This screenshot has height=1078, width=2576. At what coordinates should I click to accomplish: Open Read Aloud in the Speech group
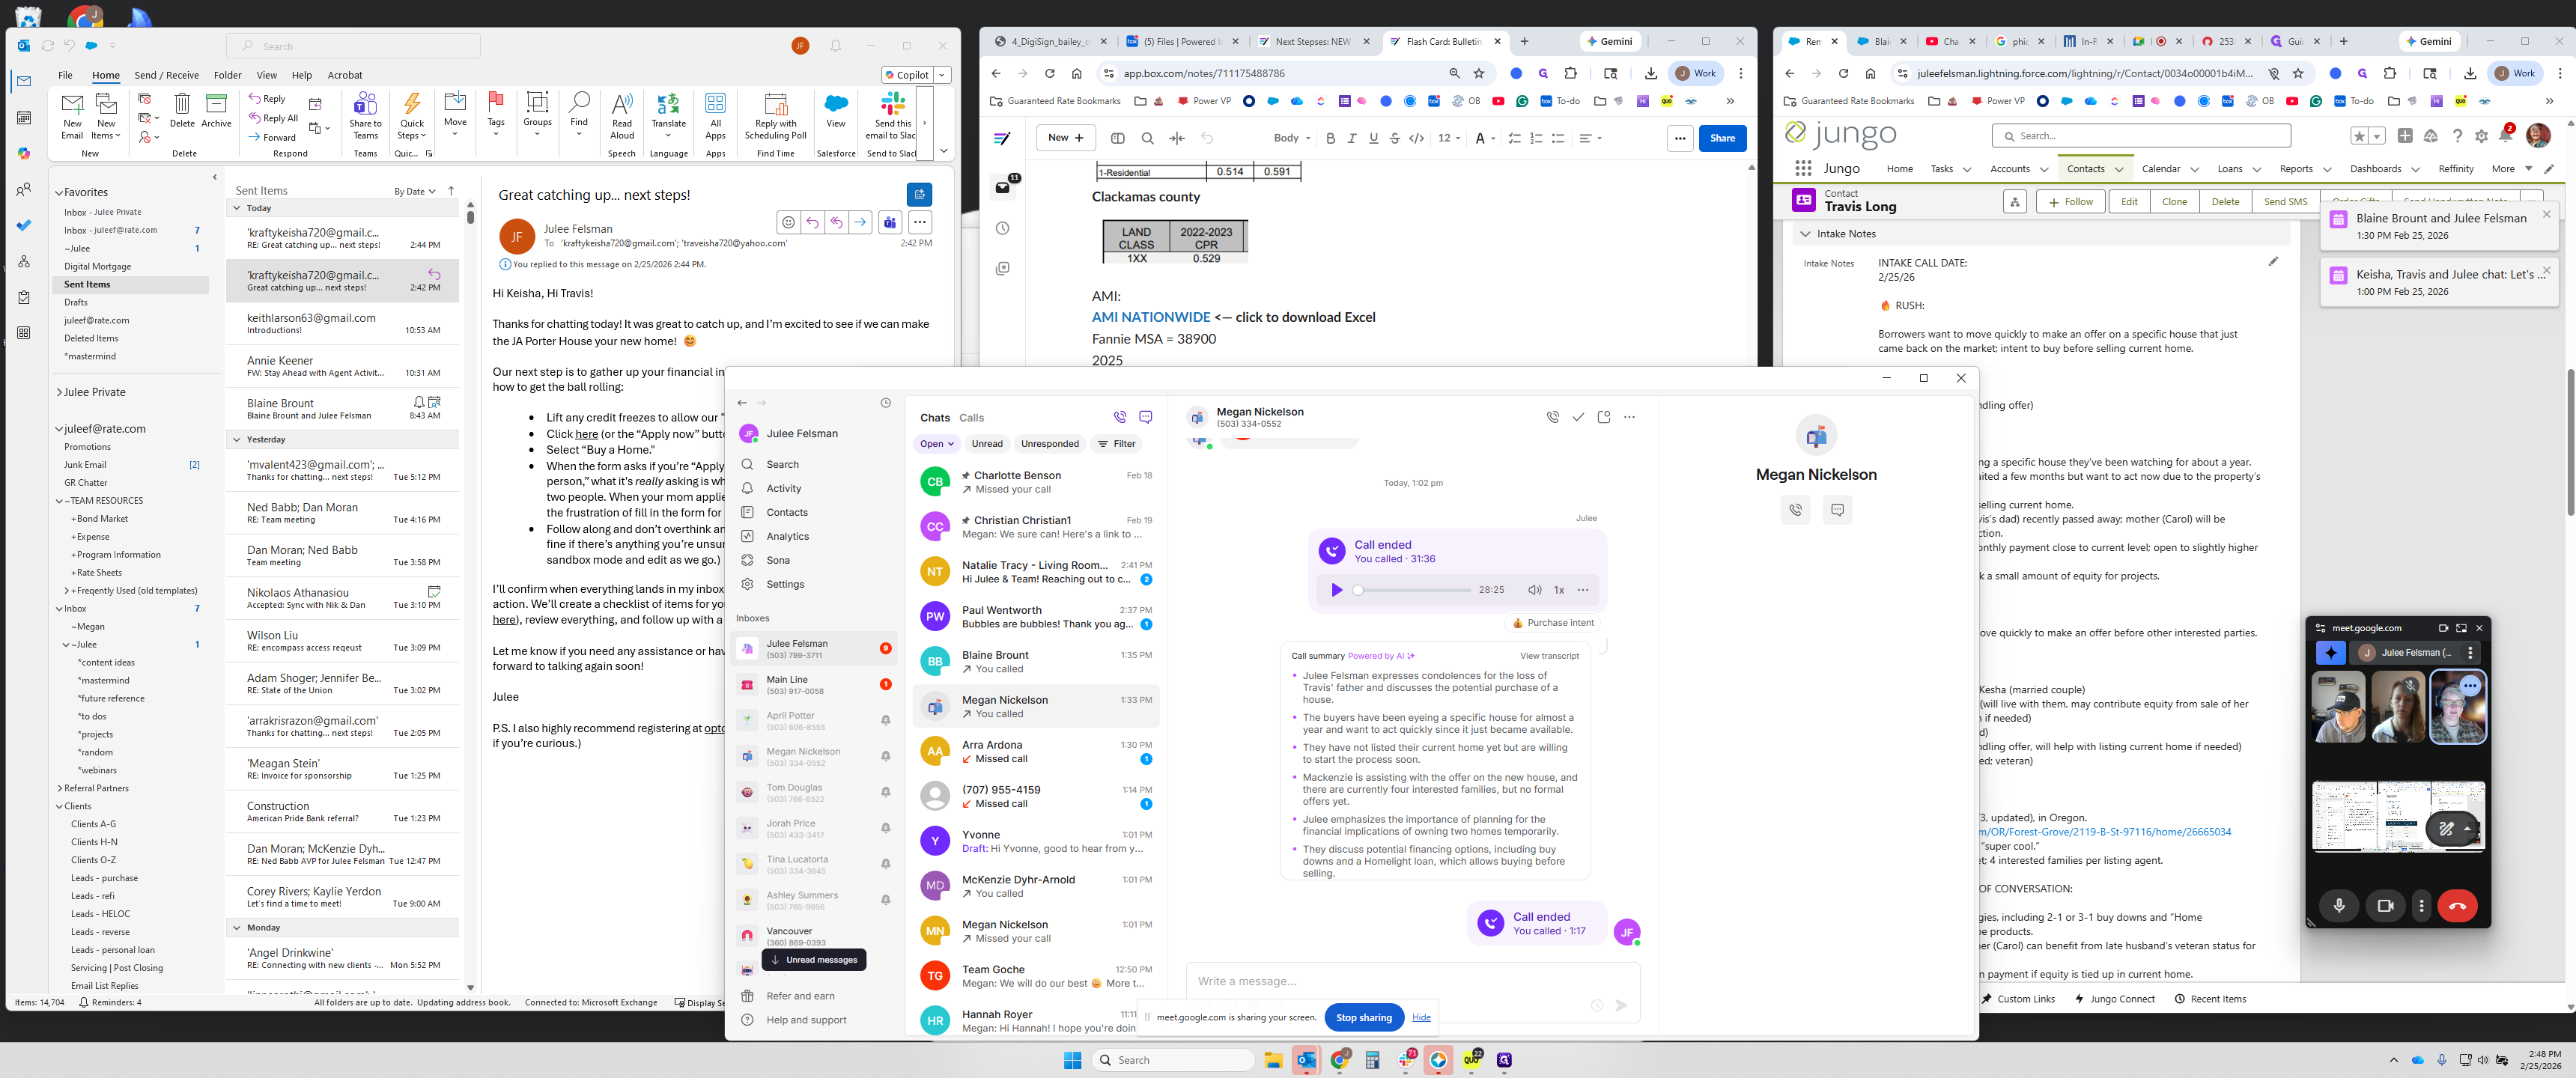[621, 107]
